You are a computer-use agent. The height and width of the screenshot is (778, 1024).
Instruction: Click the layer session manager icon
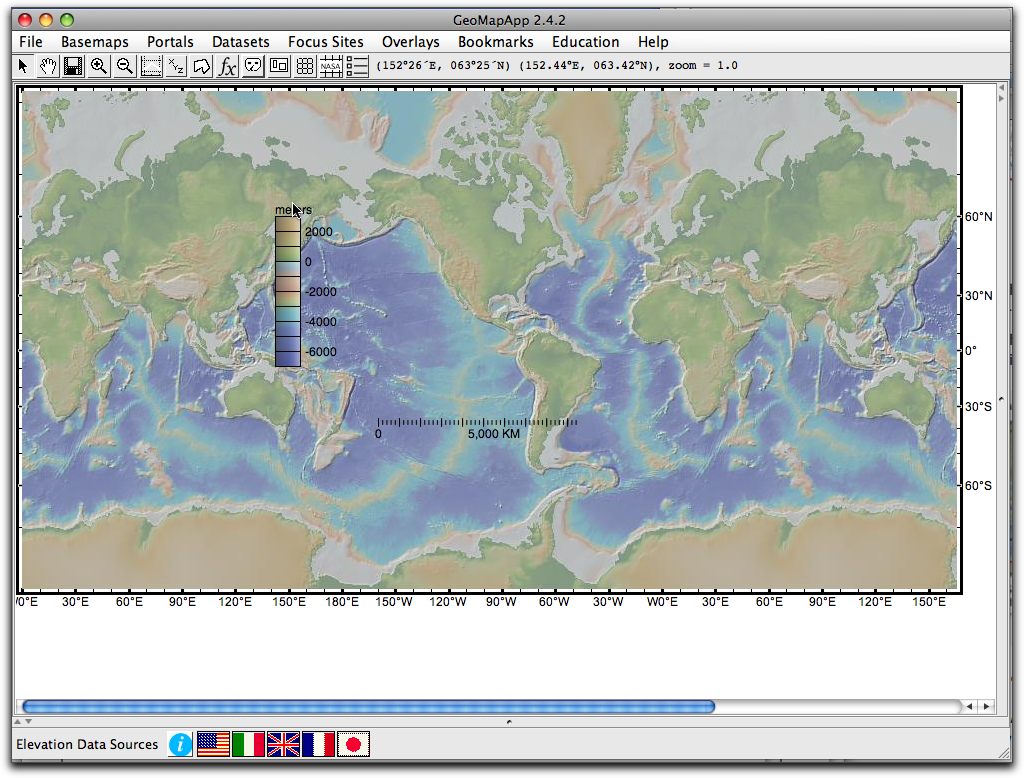[356, 66]
